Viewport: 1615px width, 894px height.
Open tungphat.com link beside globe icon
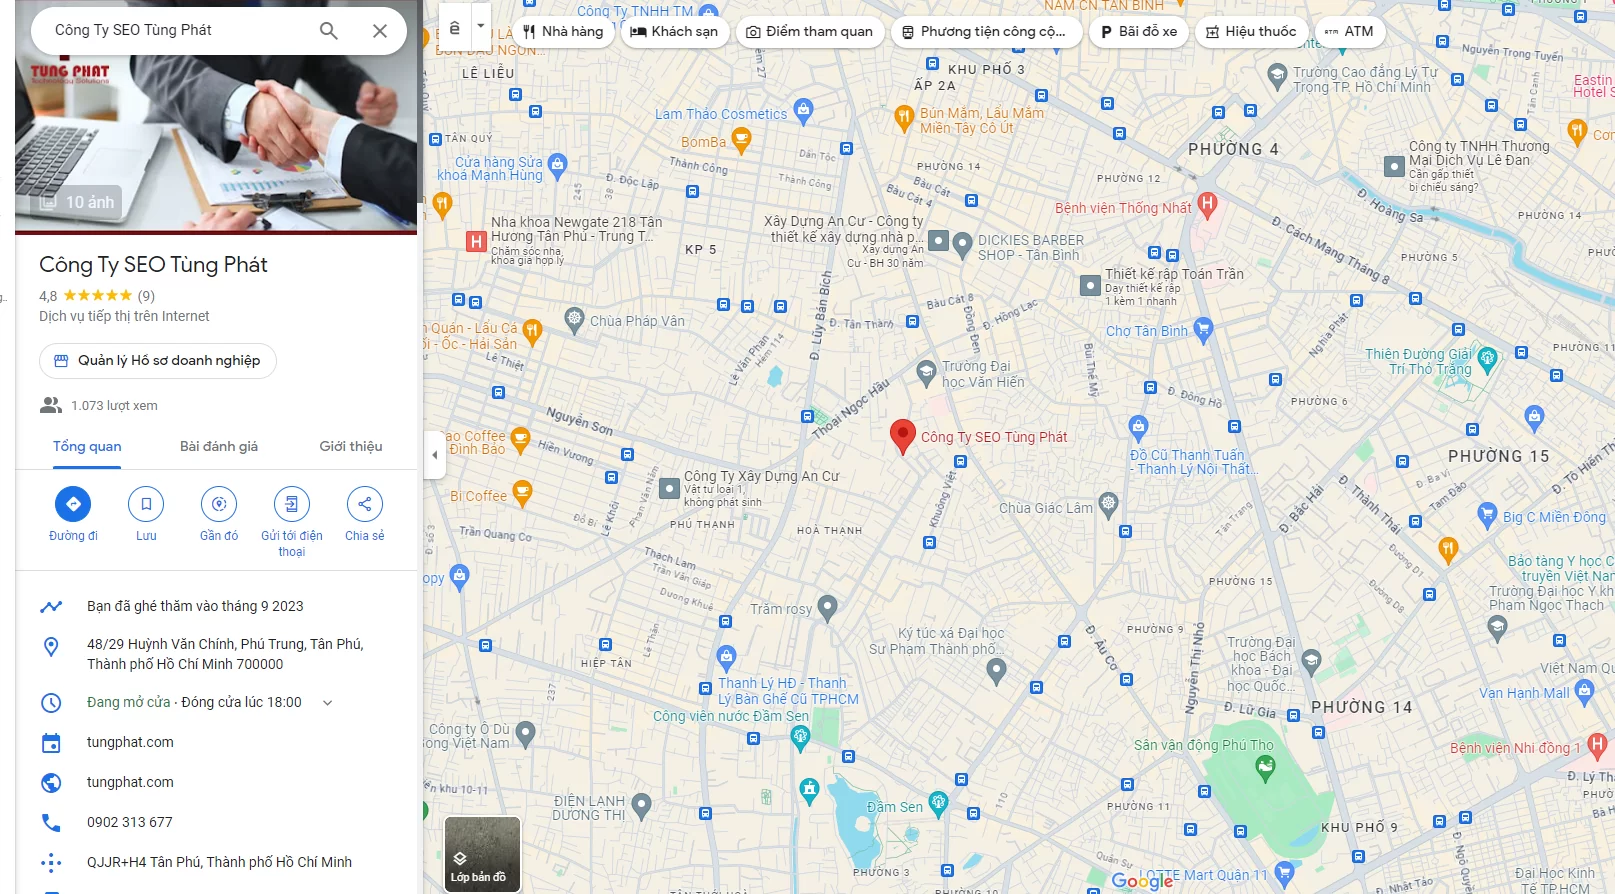130,782
